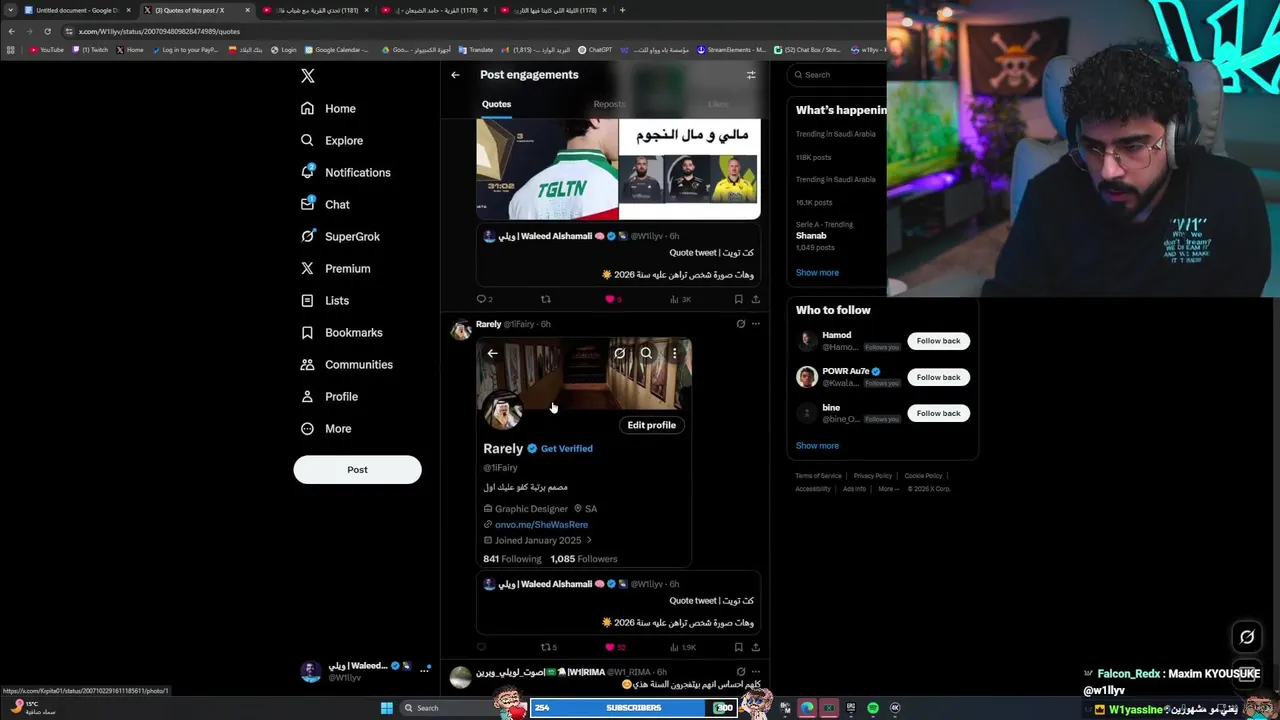Viewport: 1280px width, 720px height.
Task: Open the Privacy Policy footer link
Action: pyautogui.click(x=872, y=476)
